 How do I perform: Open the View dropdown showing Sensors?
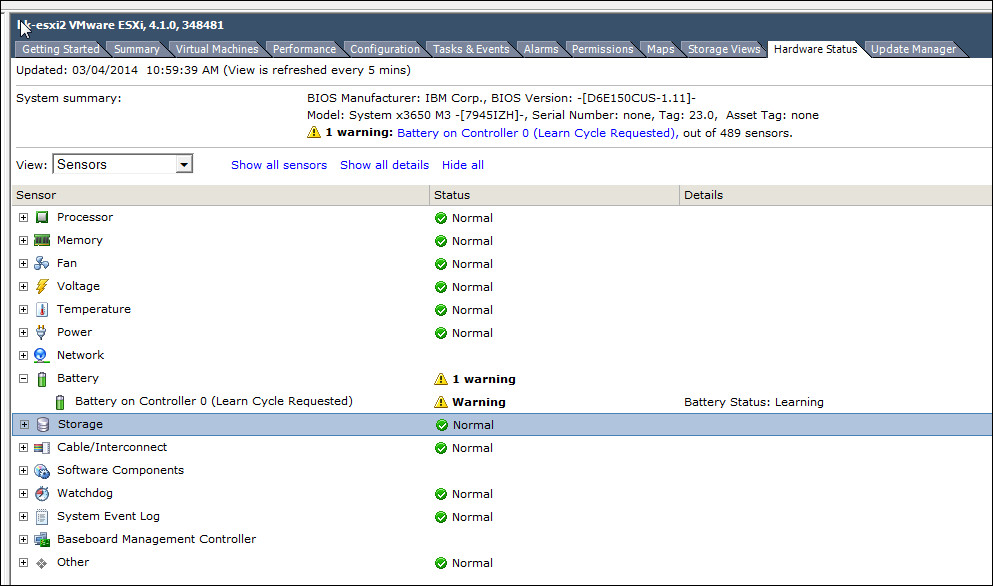tap(123, 164)
